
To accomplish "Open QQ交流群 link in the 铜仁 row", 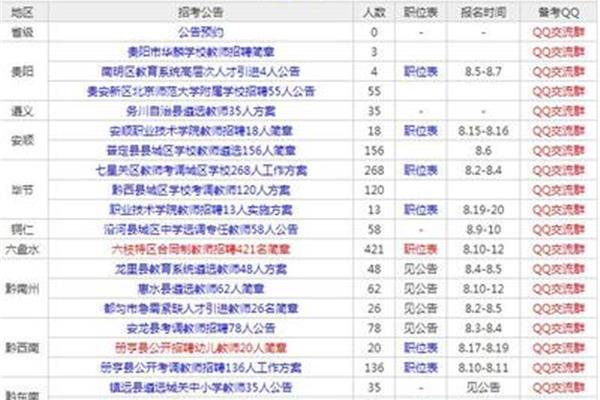I will [x=559, y=230].
